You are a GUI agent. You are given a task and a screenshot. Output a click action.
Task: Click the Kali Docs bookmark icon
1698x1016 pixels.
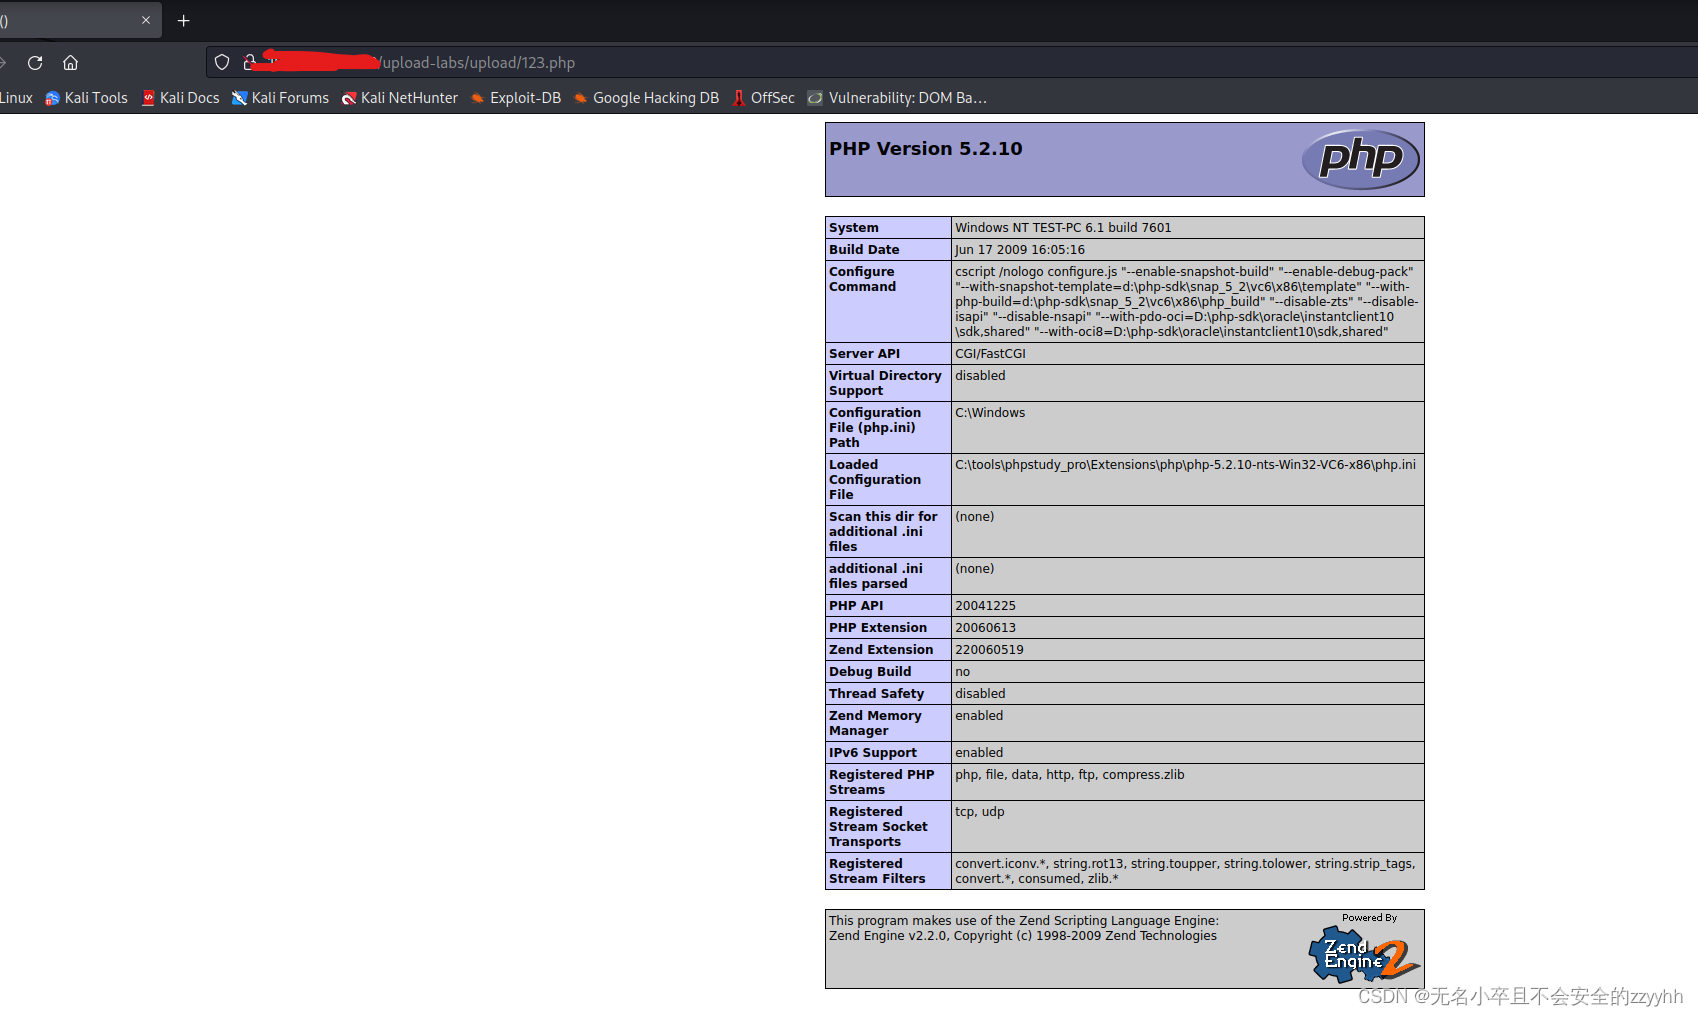[148, 98]
